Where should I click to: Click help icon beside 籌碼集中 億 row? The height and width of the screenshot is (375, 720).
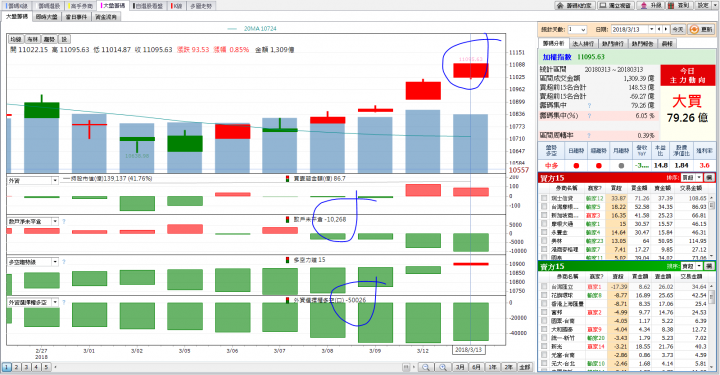(x=589, y=106)
